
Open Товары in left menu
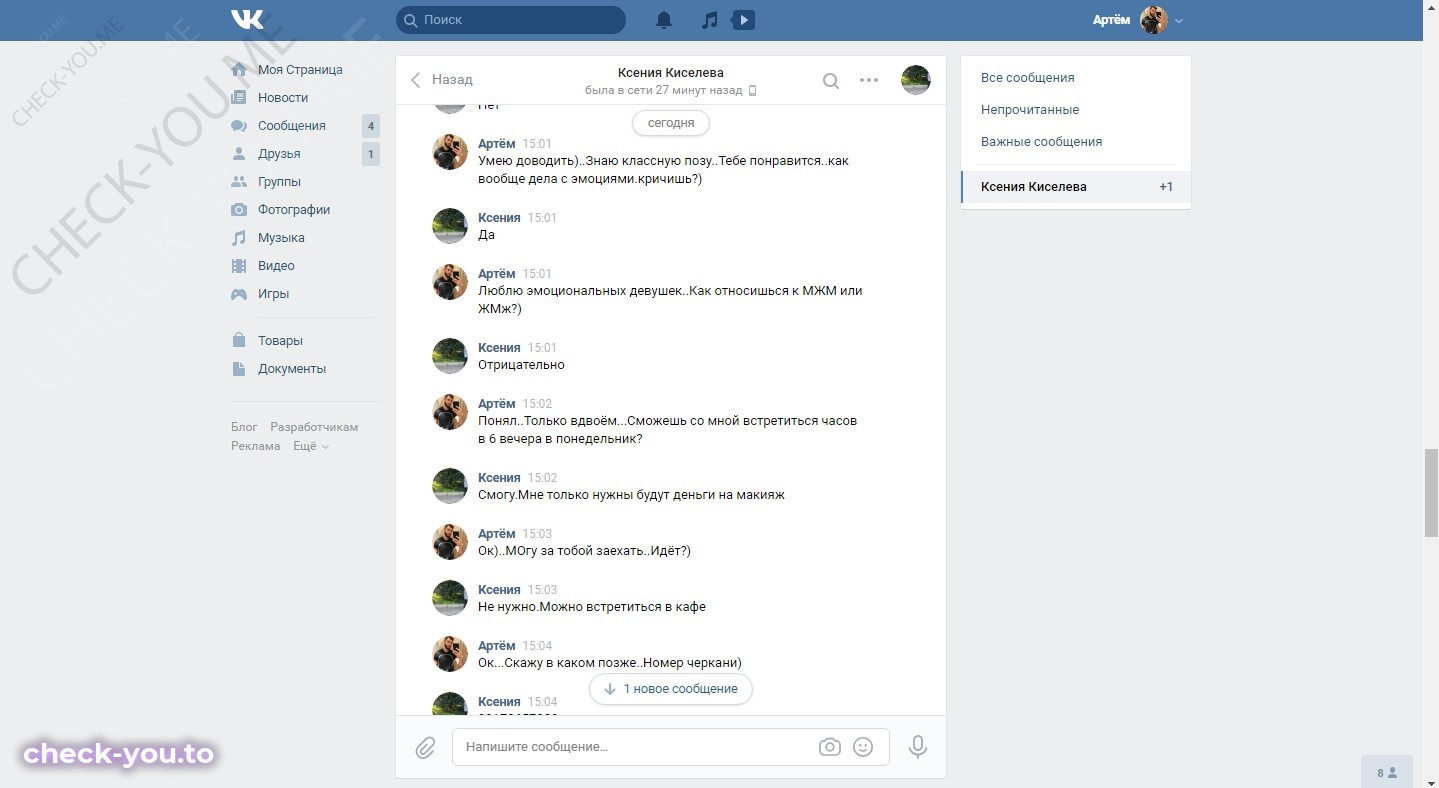coord(280,341)
